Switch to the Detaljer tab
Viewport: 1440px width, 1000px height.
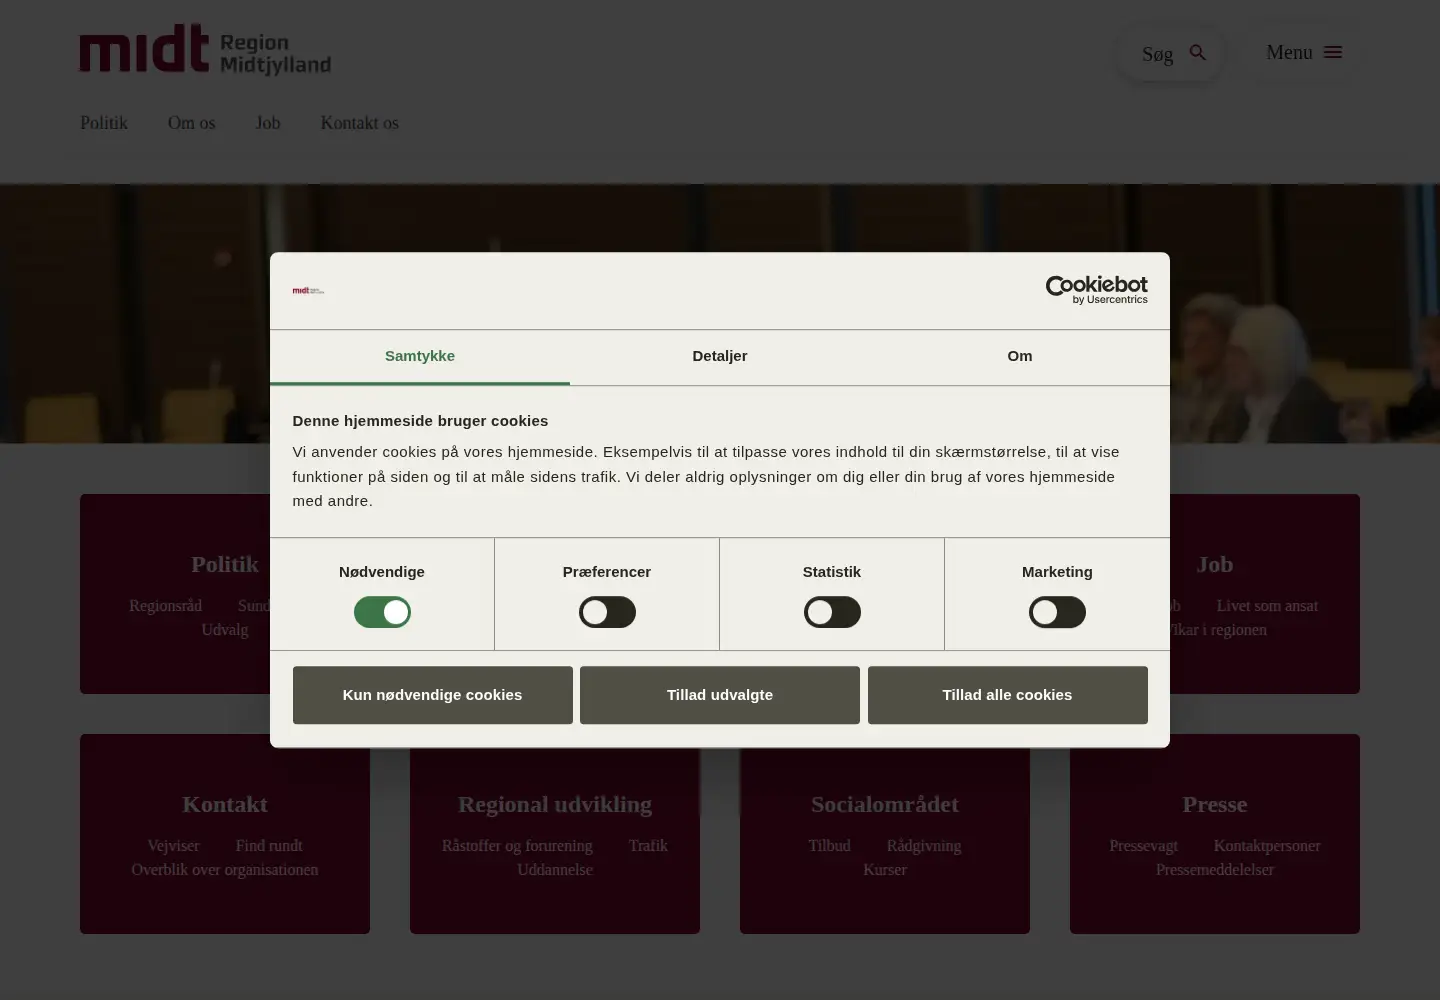[x=720, y=357]
